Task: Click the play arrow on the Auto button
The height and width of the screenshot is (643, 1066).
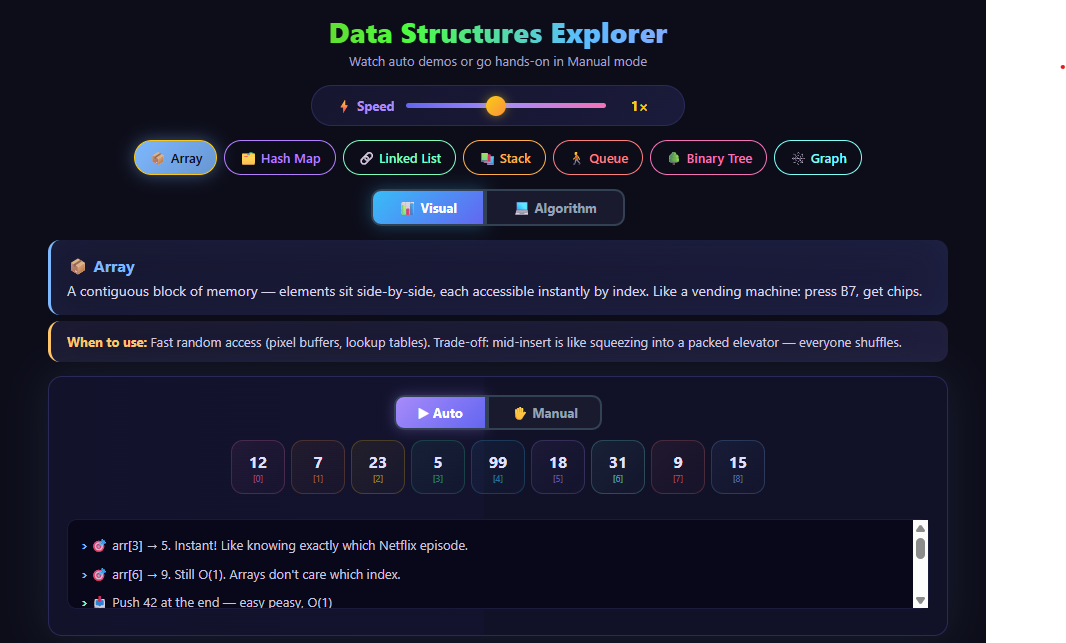Action: (x=424, y=412)
